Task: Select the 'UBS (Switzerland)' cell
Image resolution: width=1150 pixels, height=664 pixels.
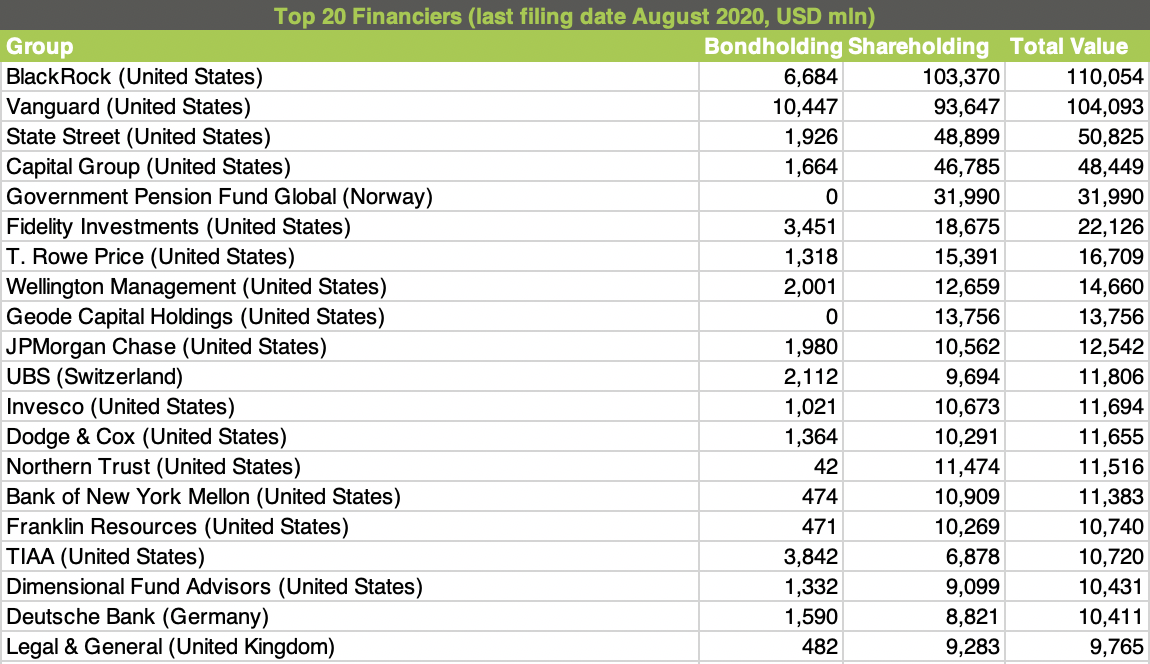Action: pos(350,377)
